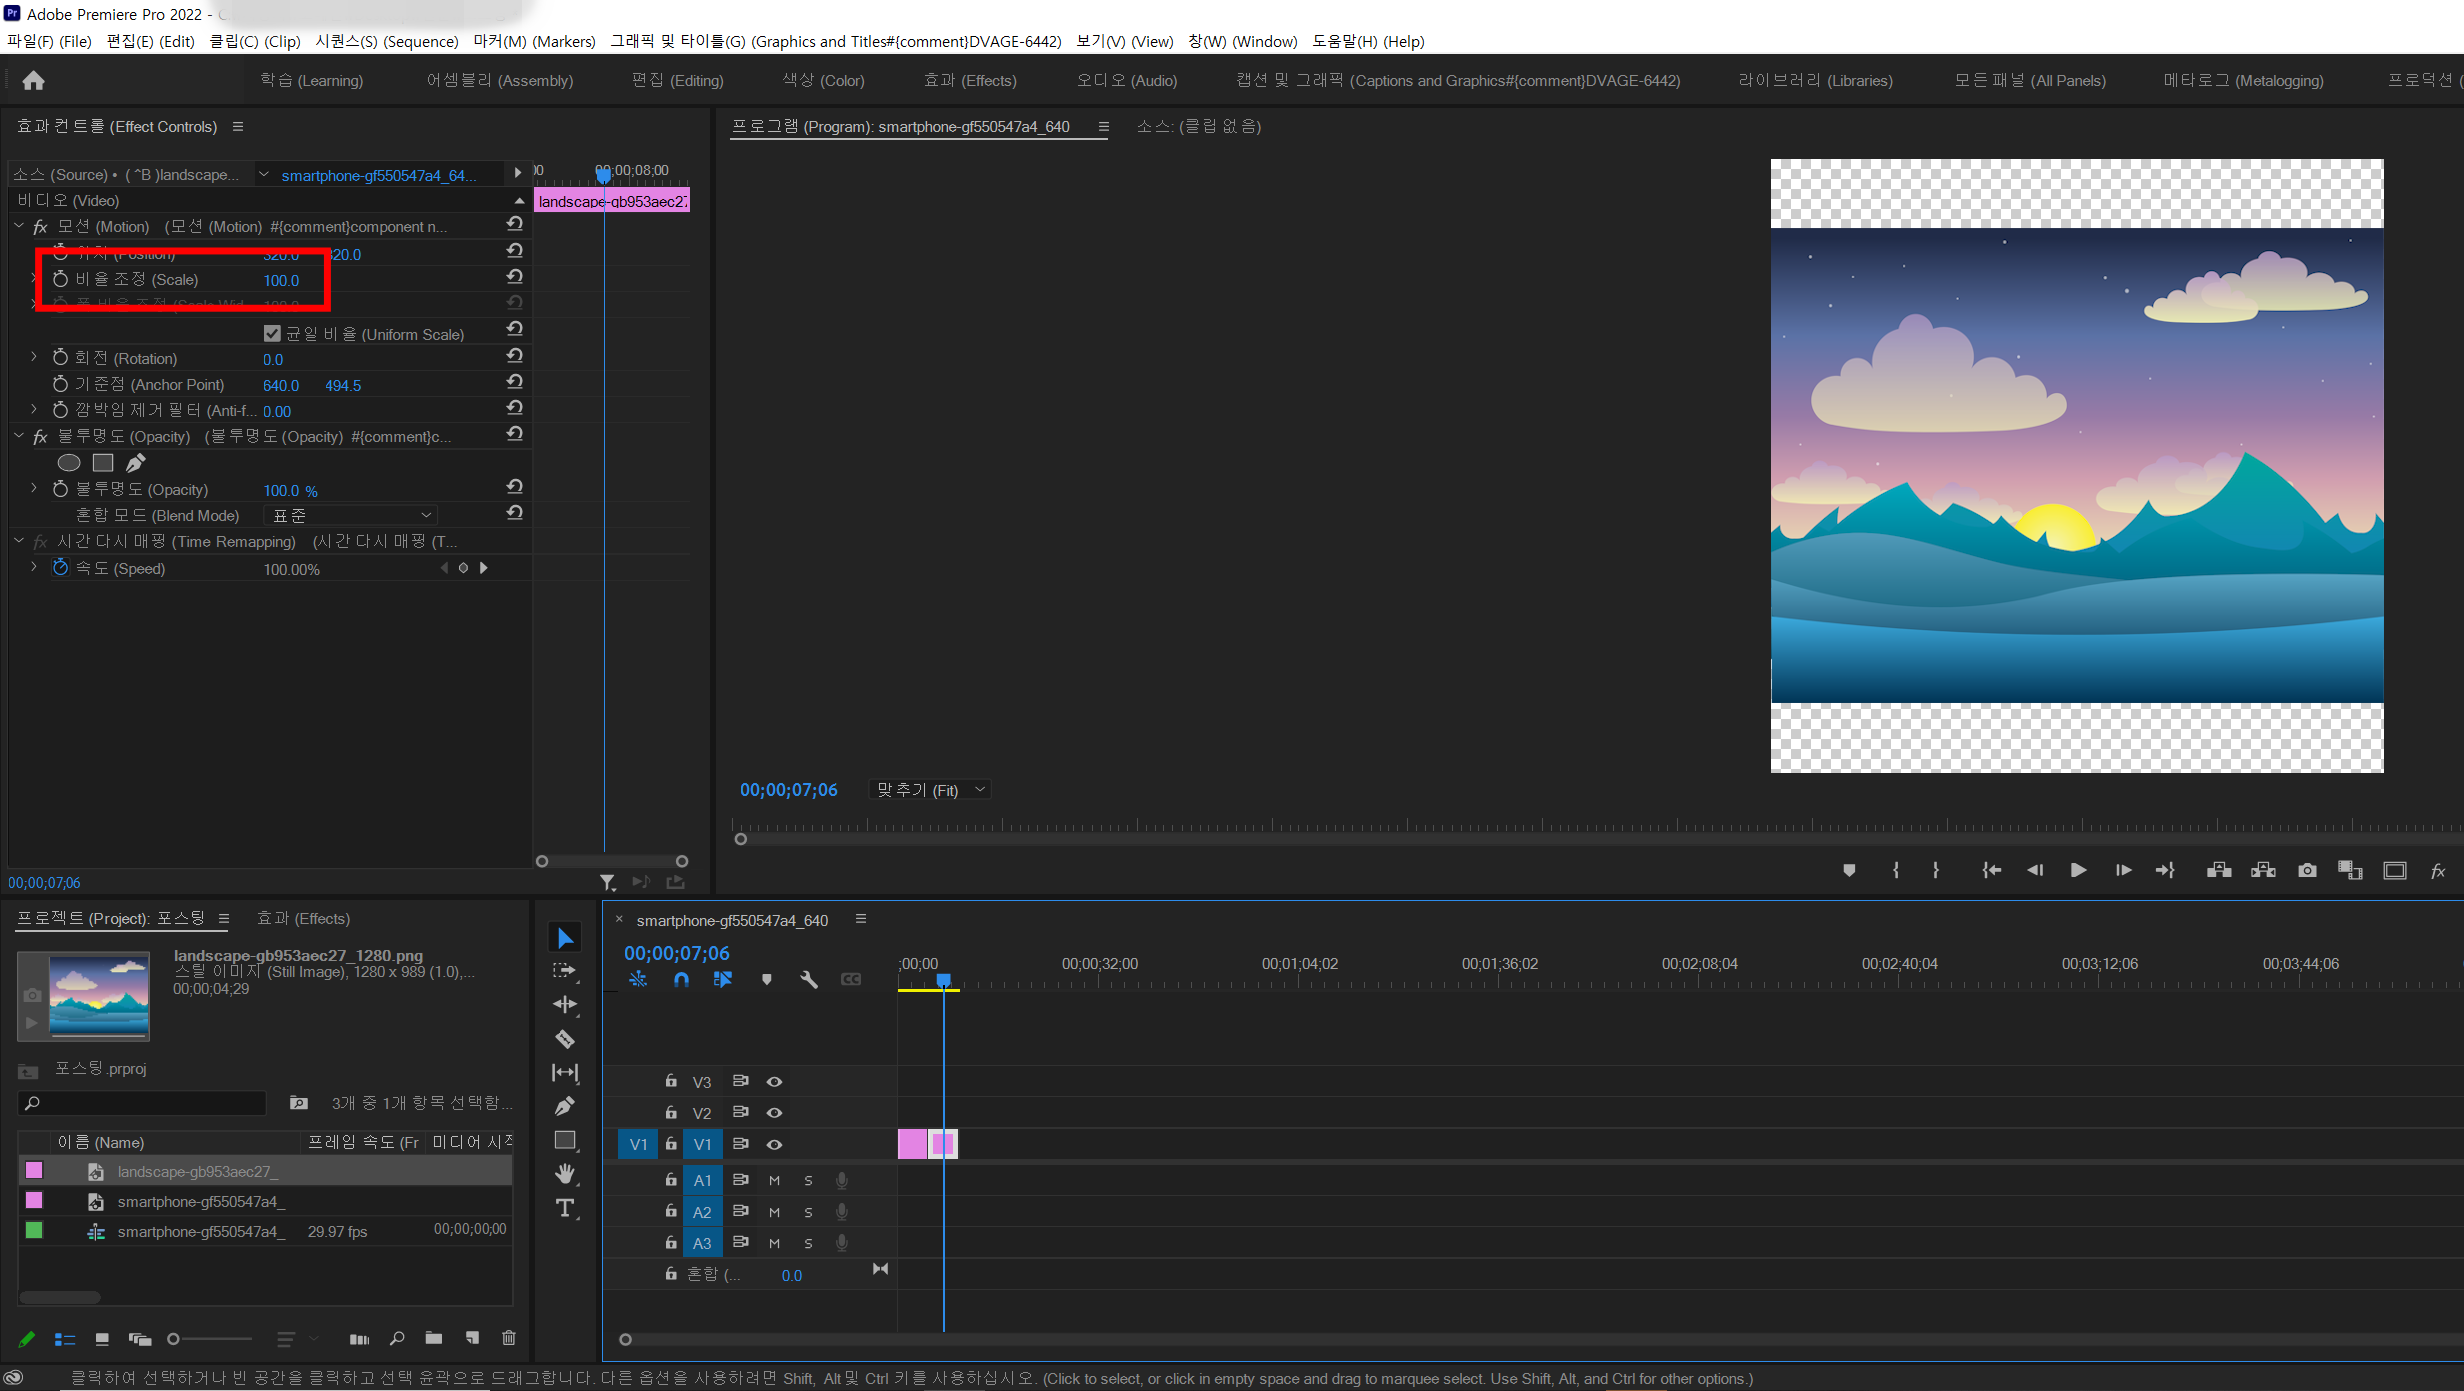This screenshot has width=2464, height=1391.
Task: Select the Pen tool in tools panel
Action: point(565,1106)
